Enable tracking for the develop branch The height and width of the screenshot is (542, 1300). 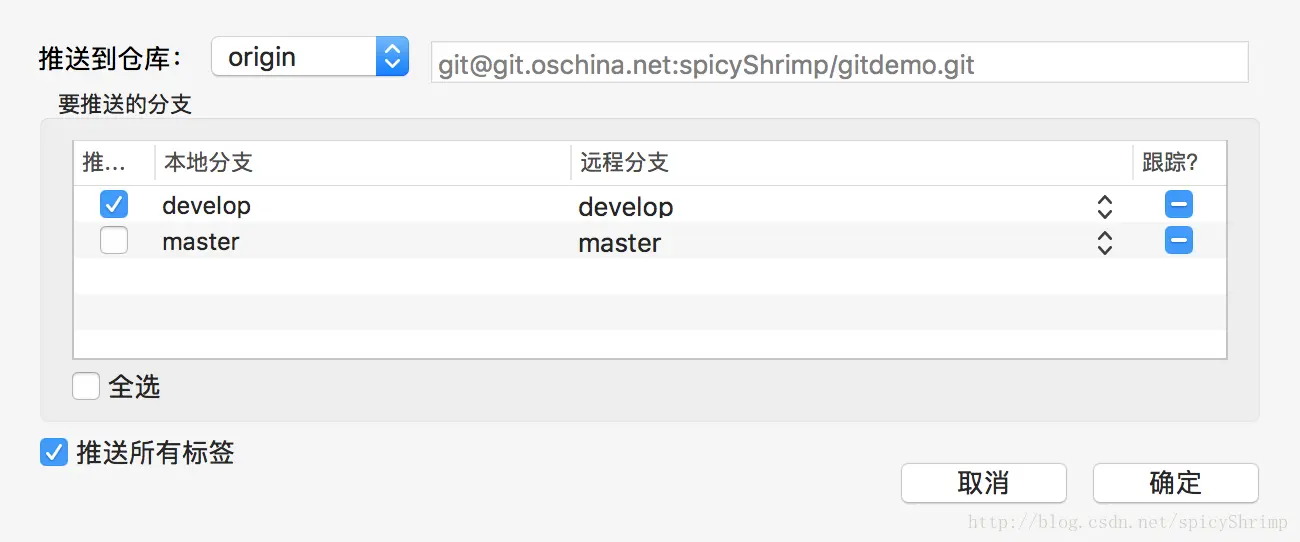[x=1178, y=205]
